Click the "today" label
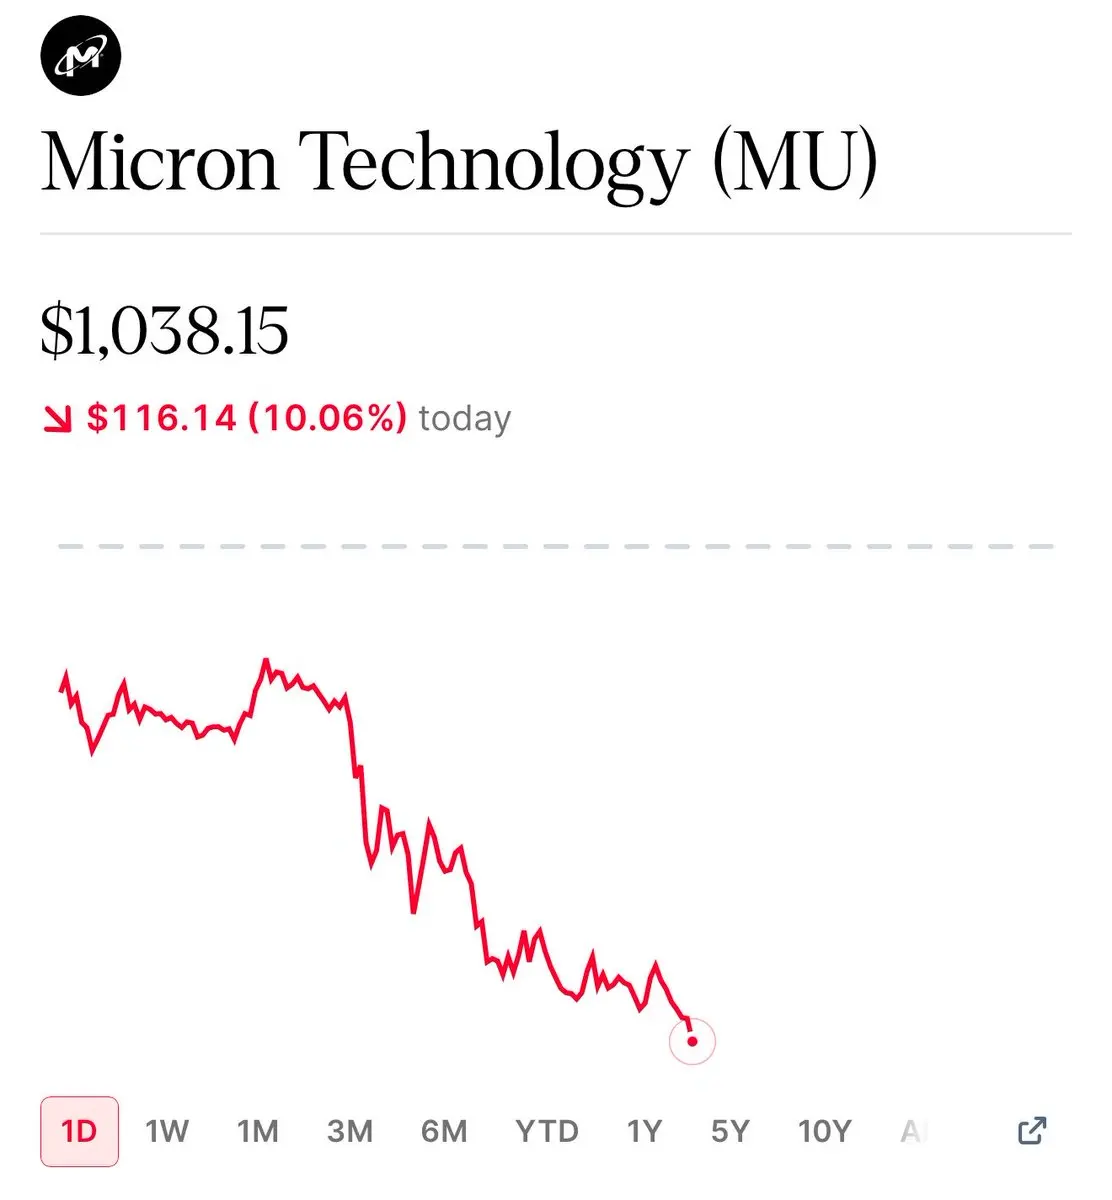Image resolution: width=1112 pixels, height=1200 pixels. pos(465,418)
